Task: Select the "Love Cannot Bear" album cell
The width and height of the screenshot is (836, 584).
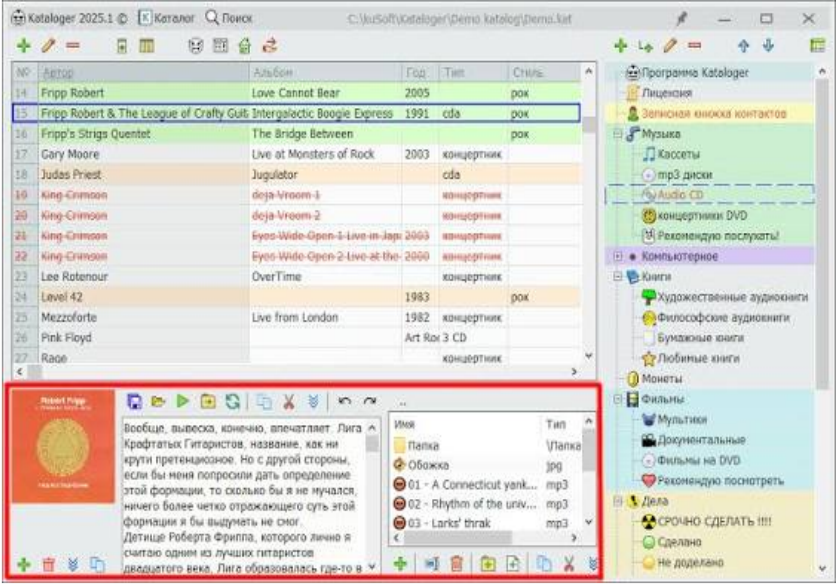Action: [x=325, y=93]
